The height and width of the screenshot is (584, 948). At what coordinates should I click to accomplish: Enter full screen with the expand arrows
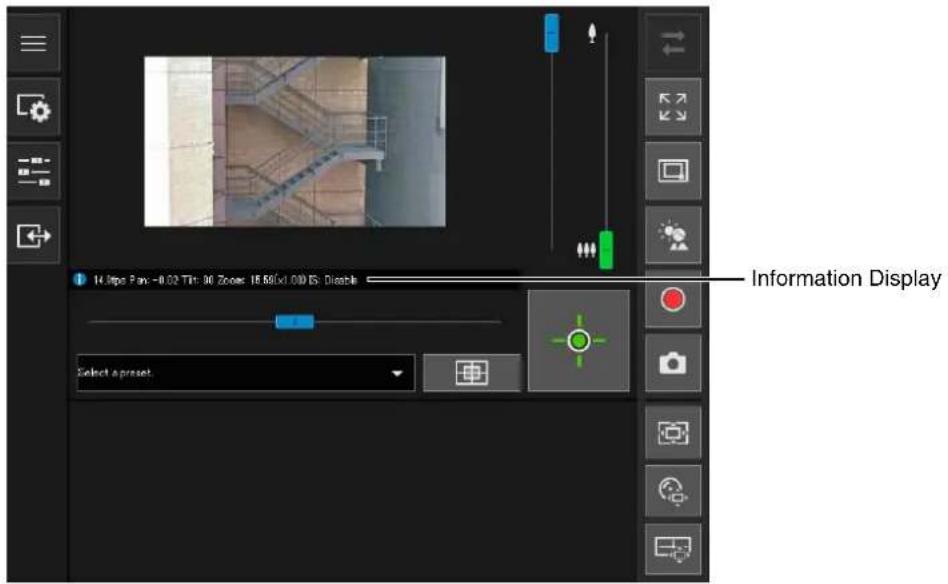click(x=673, y=107)
